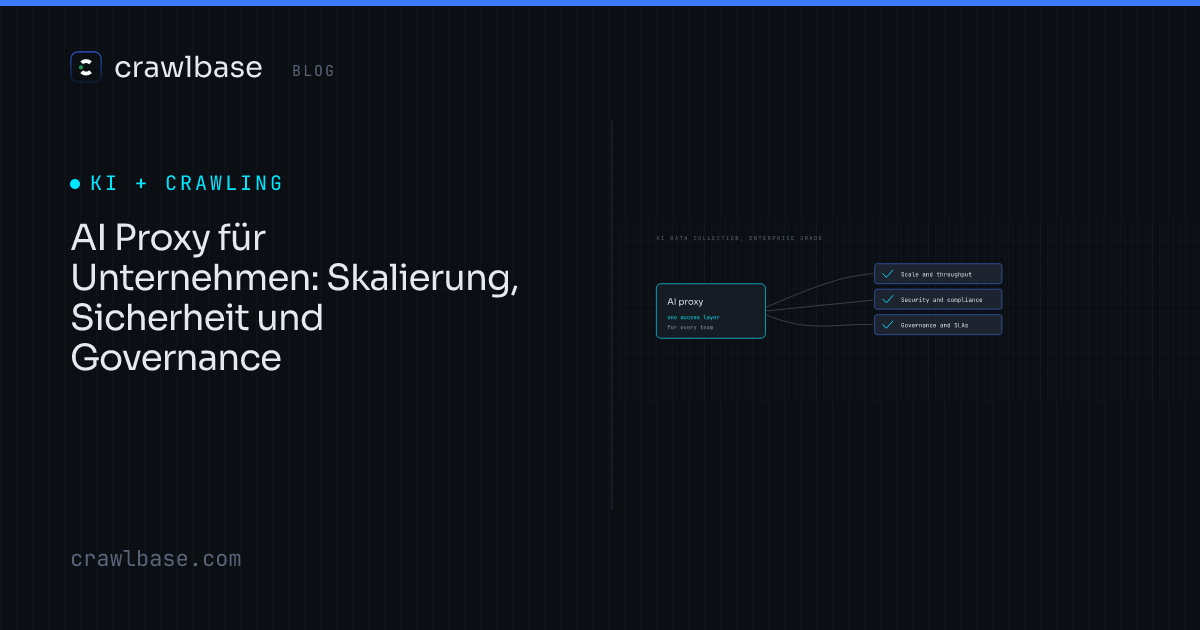Click the 'AI DATA COLLECTION, ENTERPRISE GRADE' caption
This screenshot has height=630, width=1200.
[x=739, y=238]
